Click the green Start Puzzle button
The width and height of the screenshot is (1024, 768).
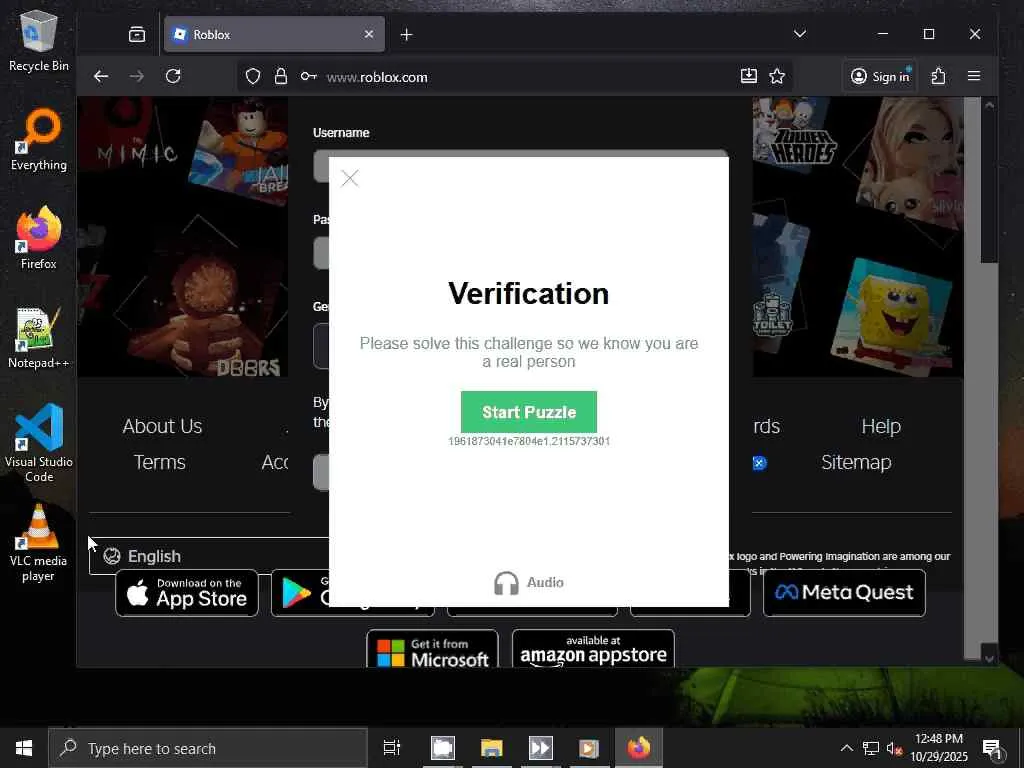pos(529,412)
